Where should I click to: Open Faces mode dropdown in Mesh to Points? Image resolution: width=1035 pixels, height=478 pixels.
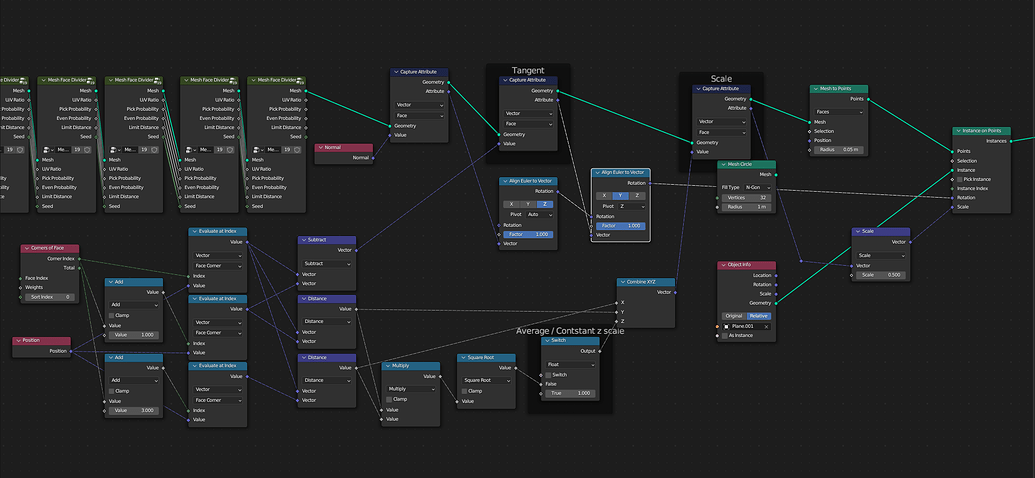point(838,112)
